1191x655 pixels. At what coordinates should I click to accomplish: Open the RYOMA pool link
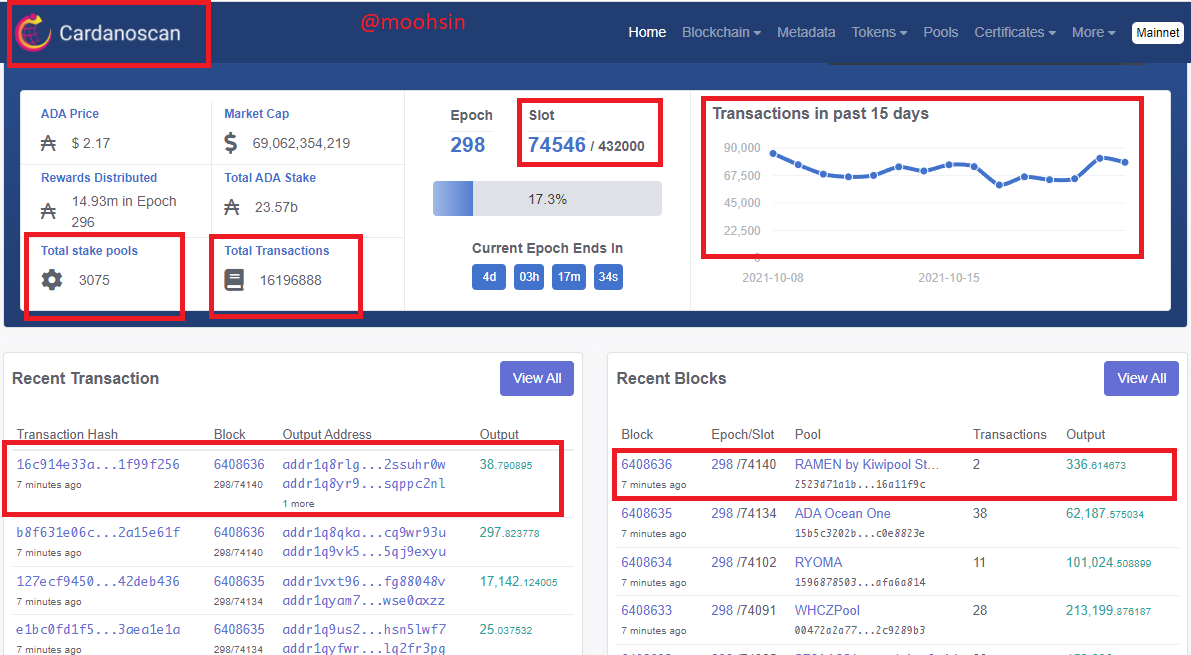pos(818,562)
